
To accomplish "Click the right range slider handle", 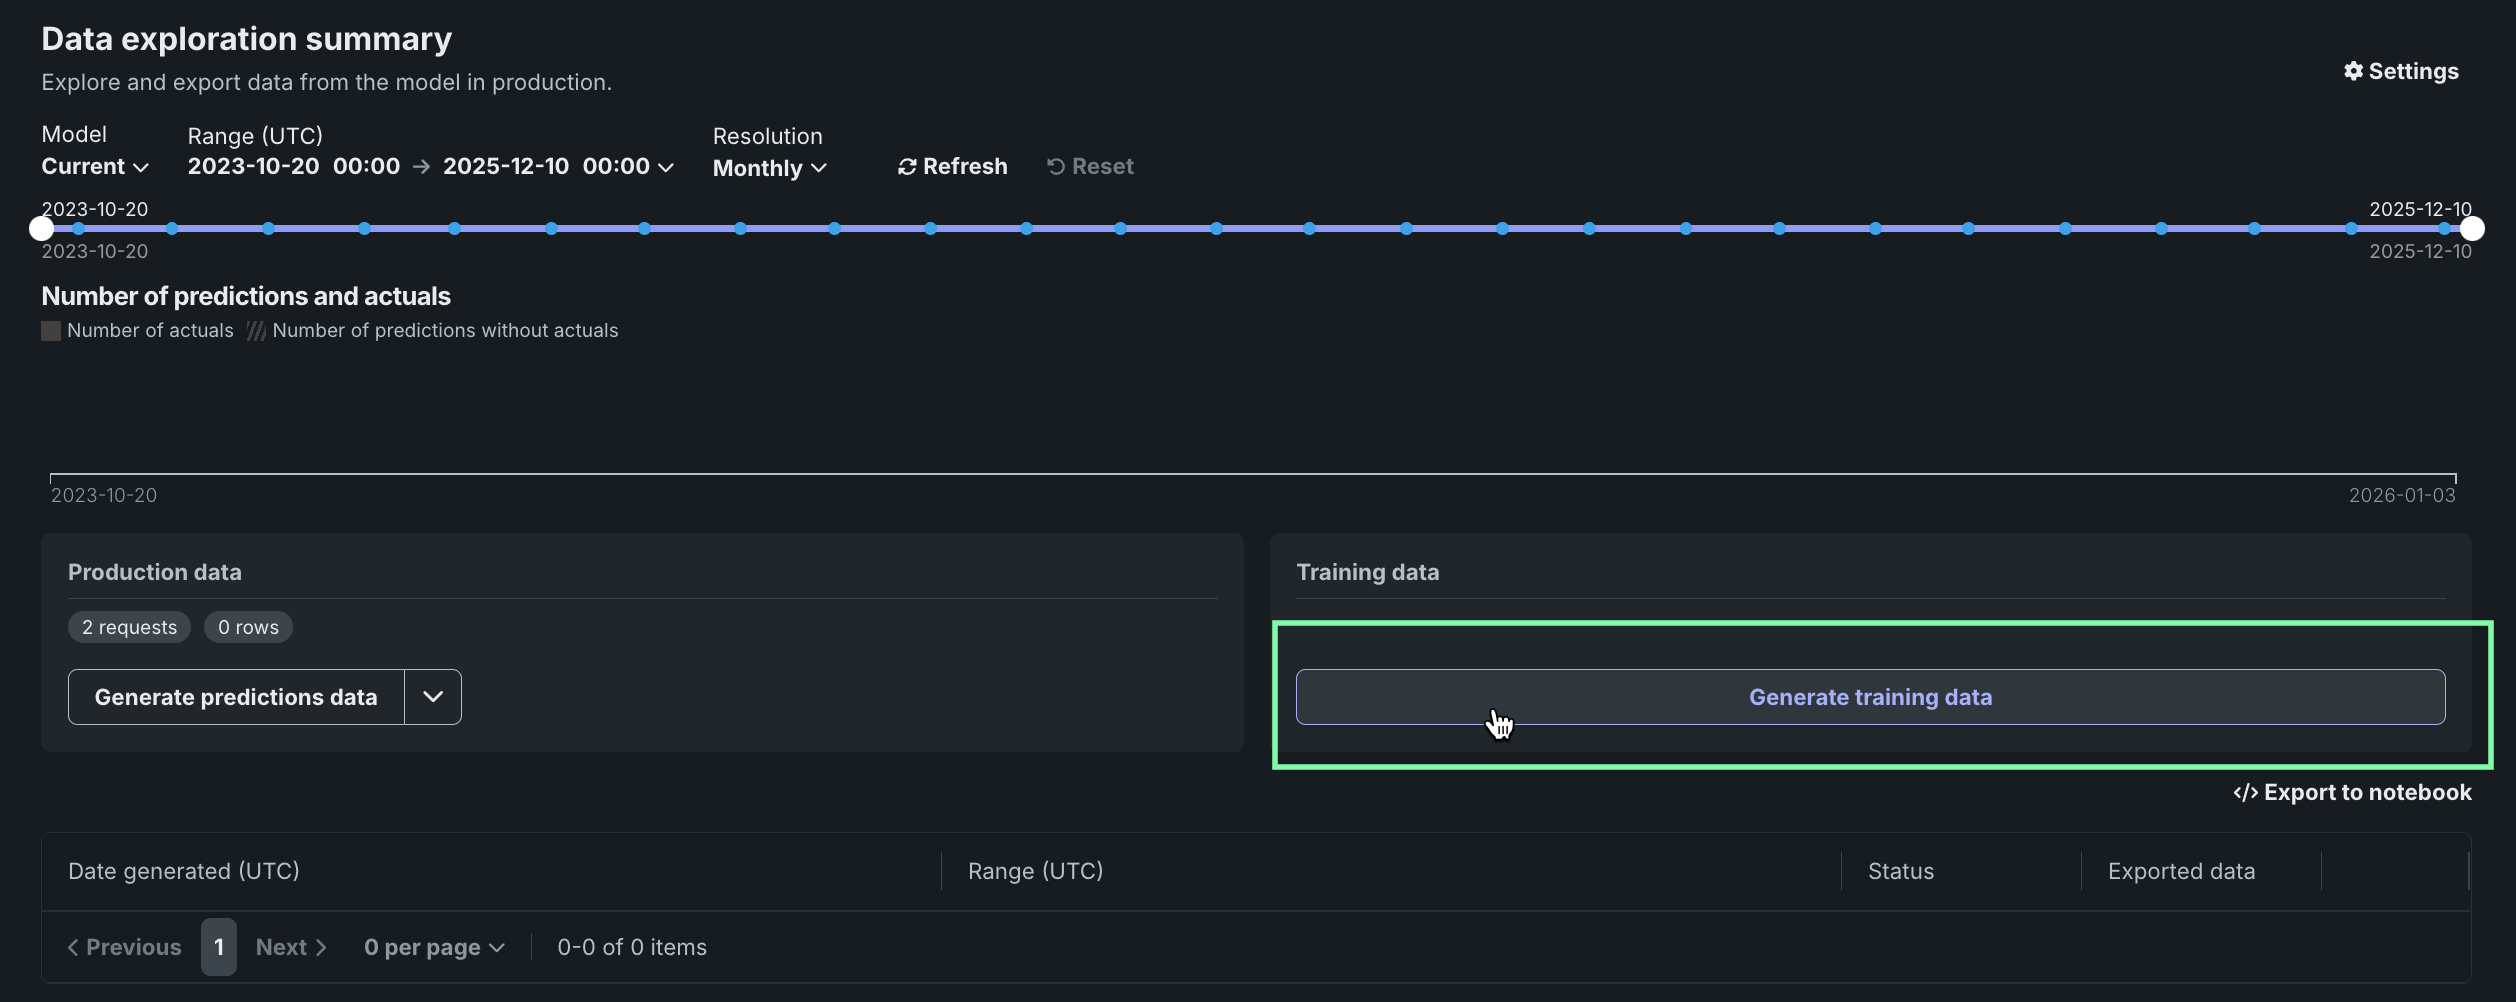I will point(2472,229).
